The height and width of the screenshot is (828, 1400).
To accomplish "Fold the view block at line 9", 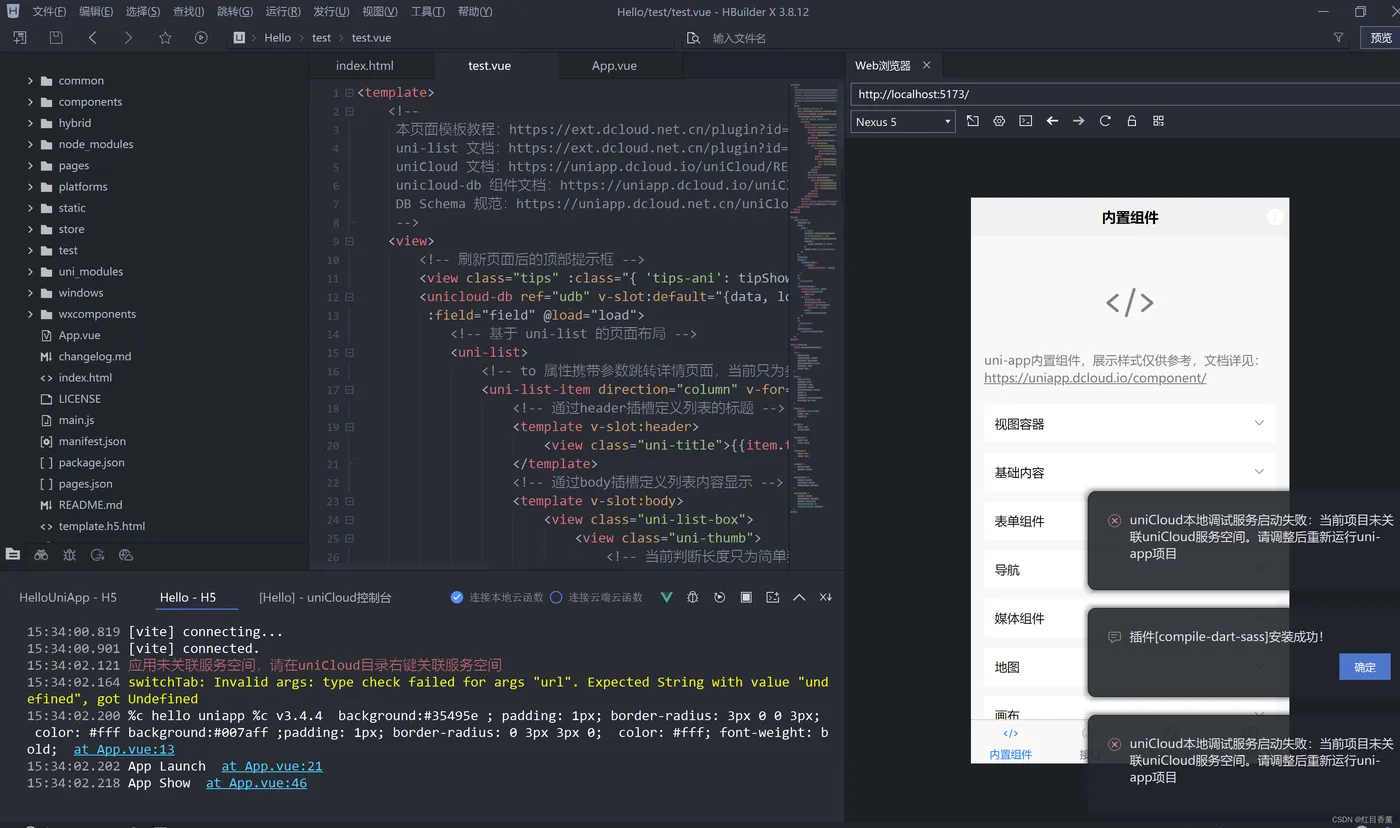I will click(349, 241).
